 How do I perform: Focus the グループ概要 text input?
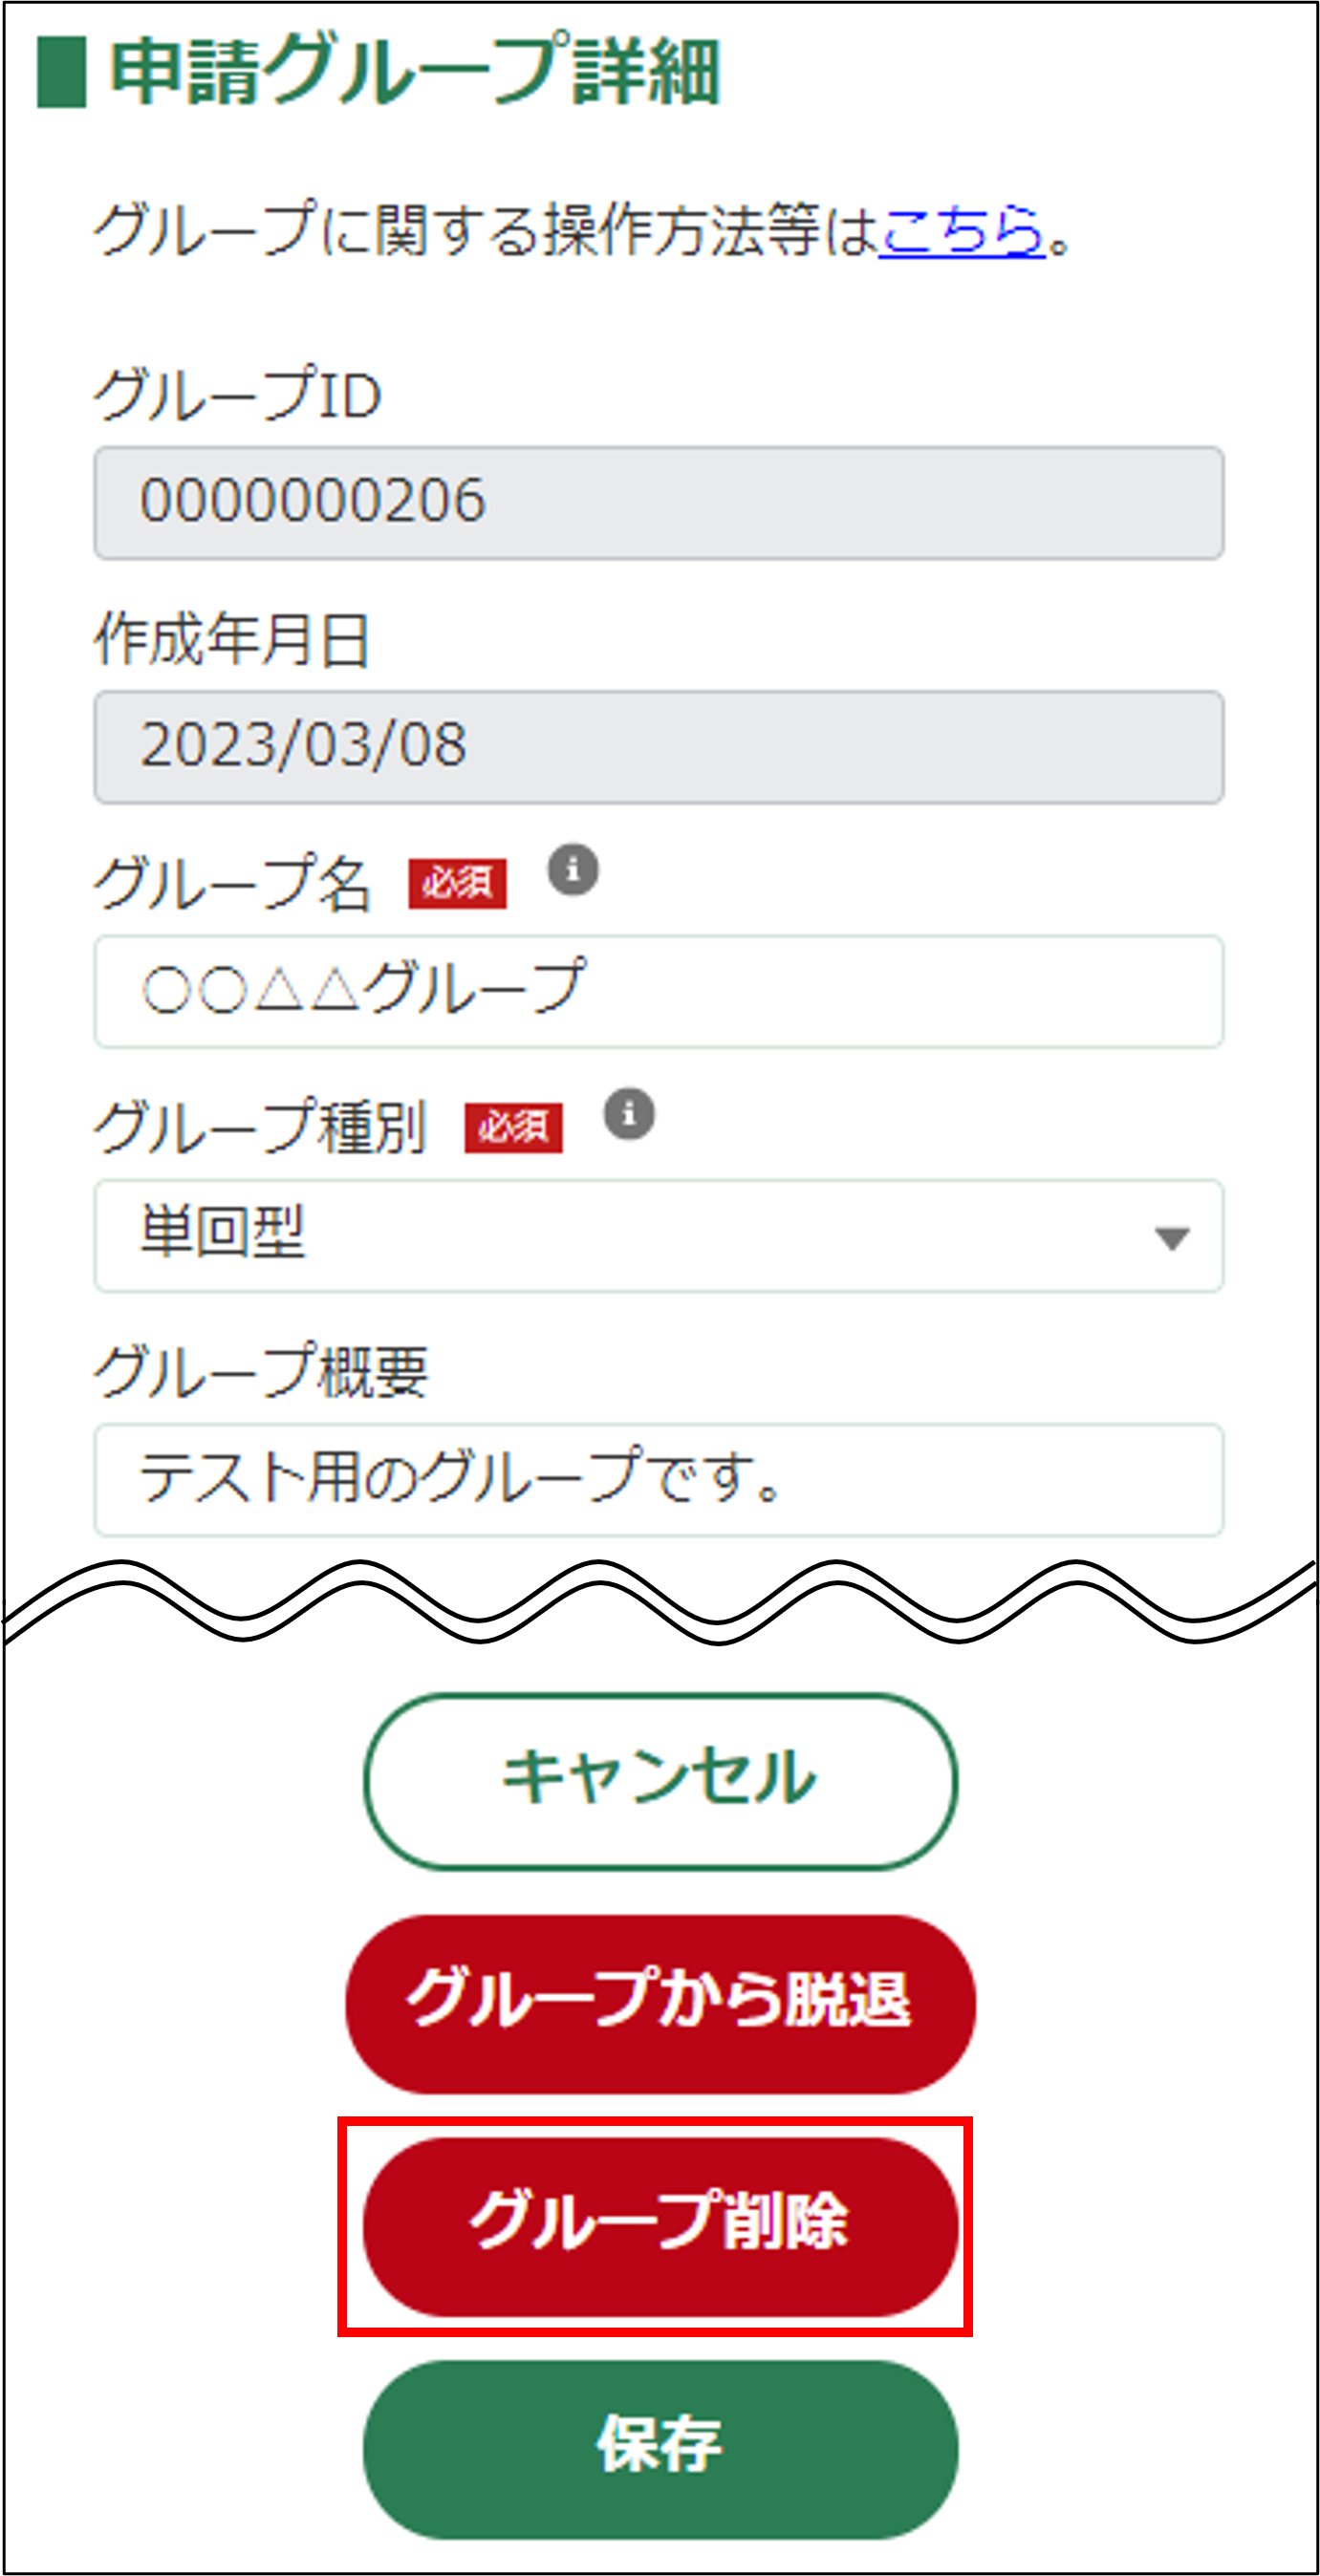658,1480
